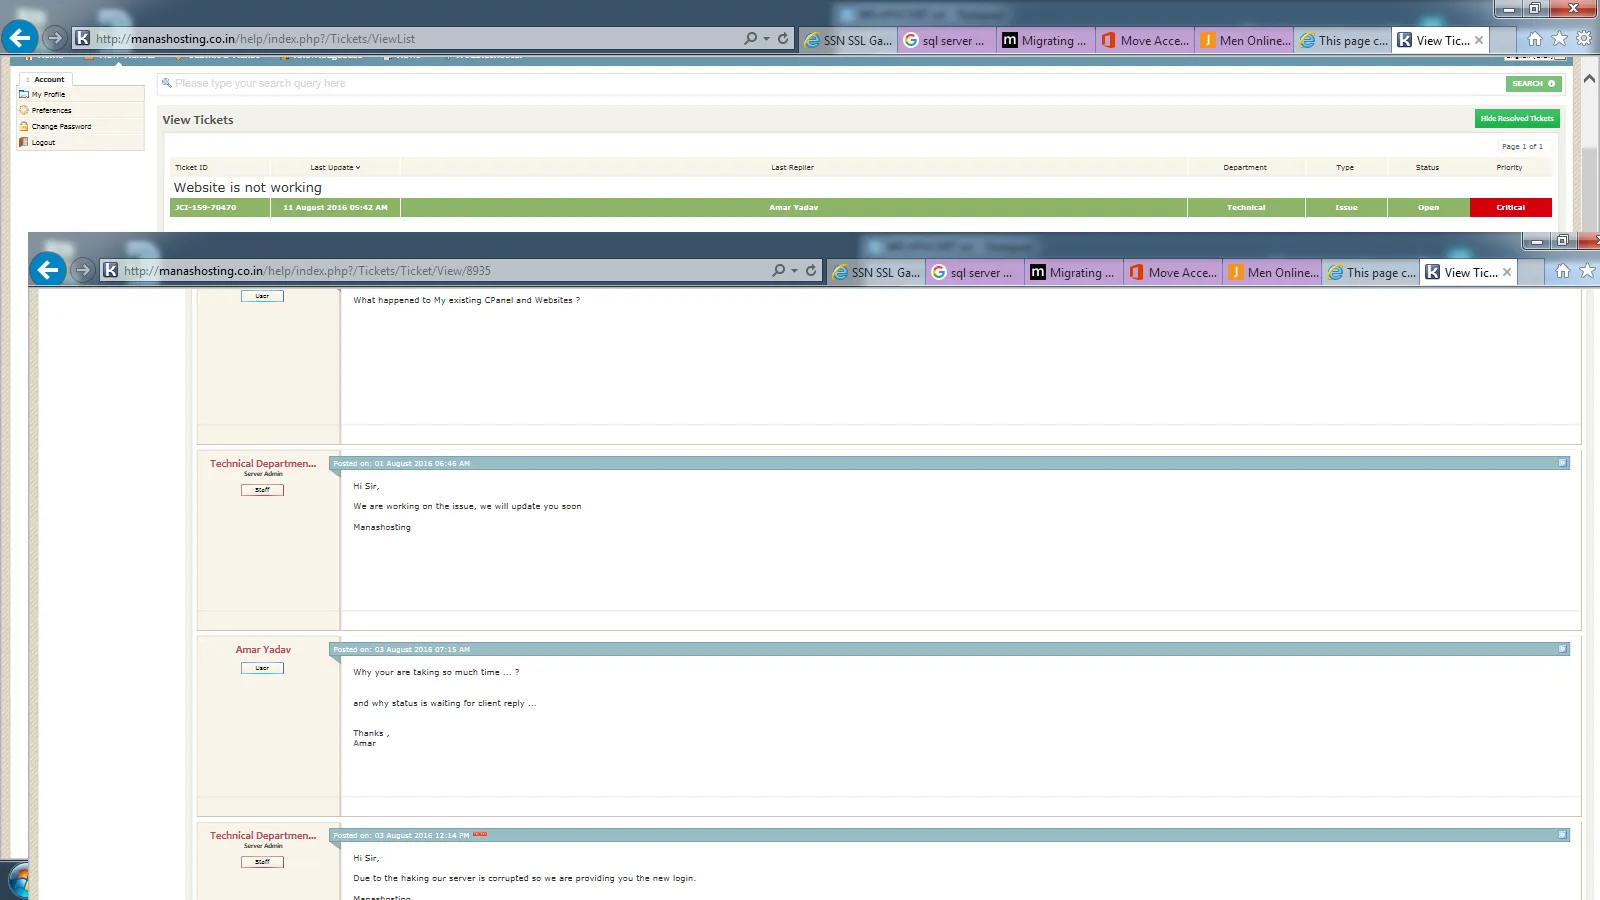Expand the search dropdown arrow in top address bar
The width and height of the screenshot is (1600, 900).
pos(767,39)
